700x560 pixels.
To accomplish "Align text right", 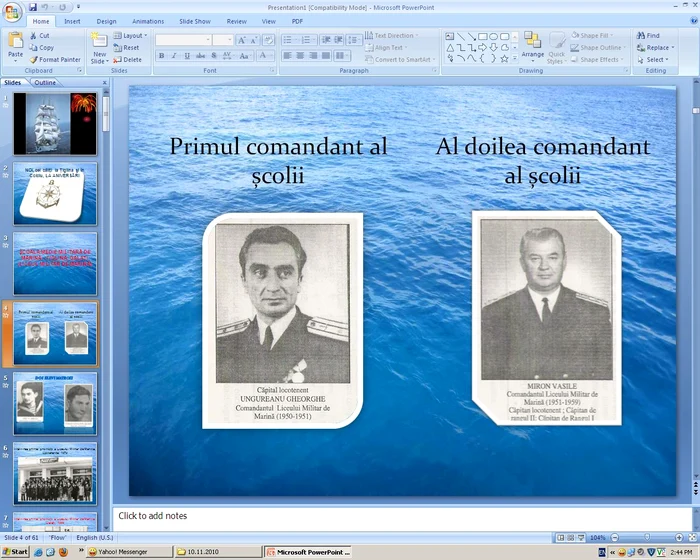I will click(313, 56).
